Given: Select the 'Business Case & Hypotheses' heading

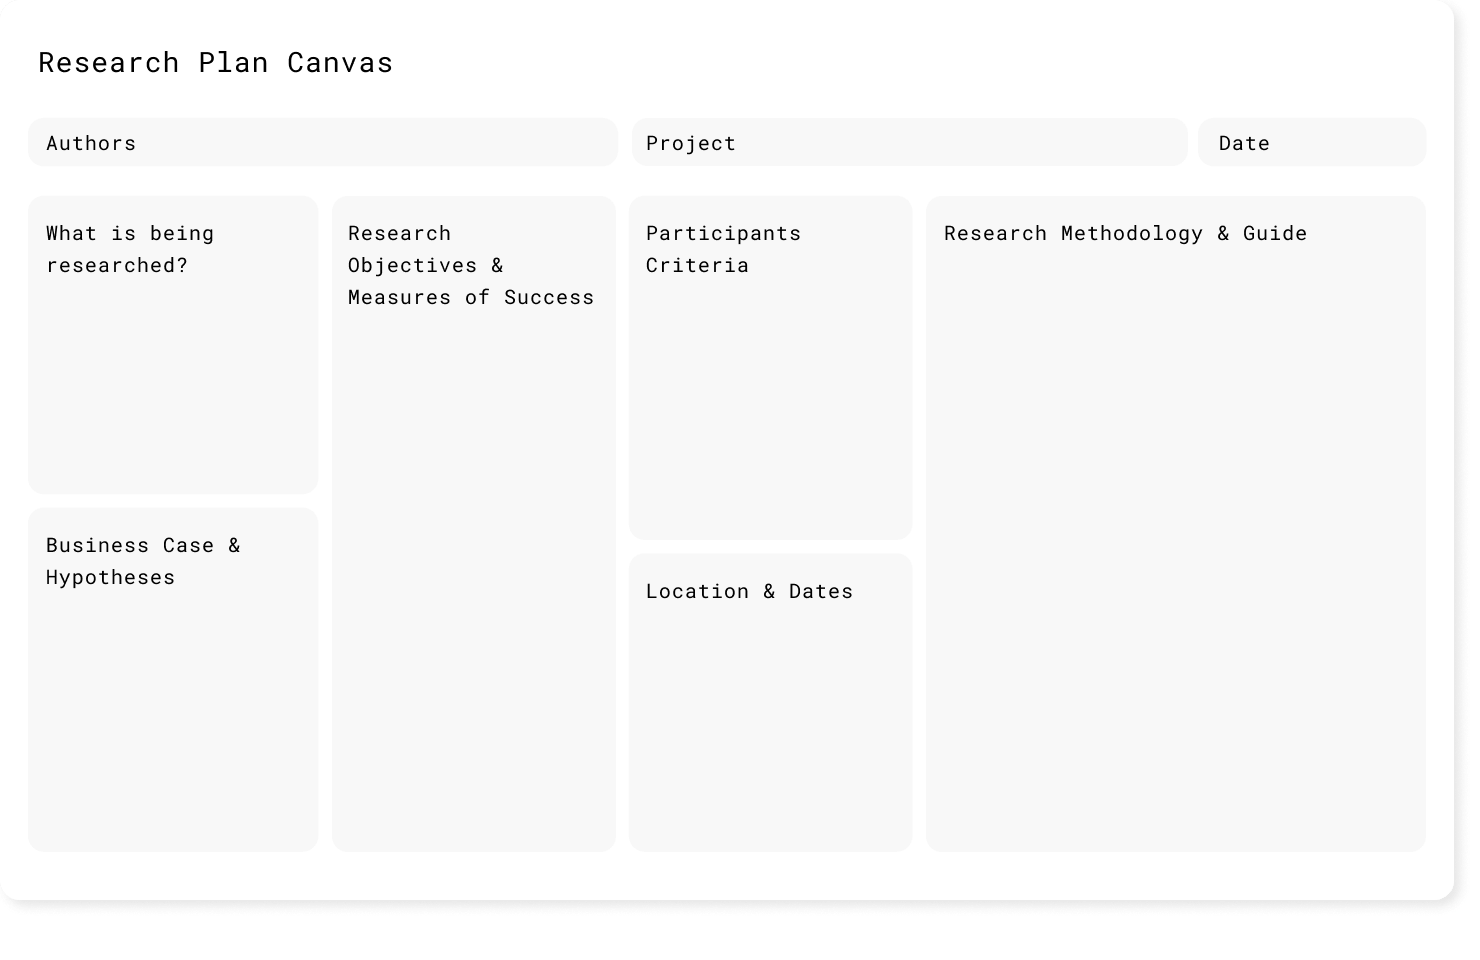Looking at the screenshot, I should [143, 561].
